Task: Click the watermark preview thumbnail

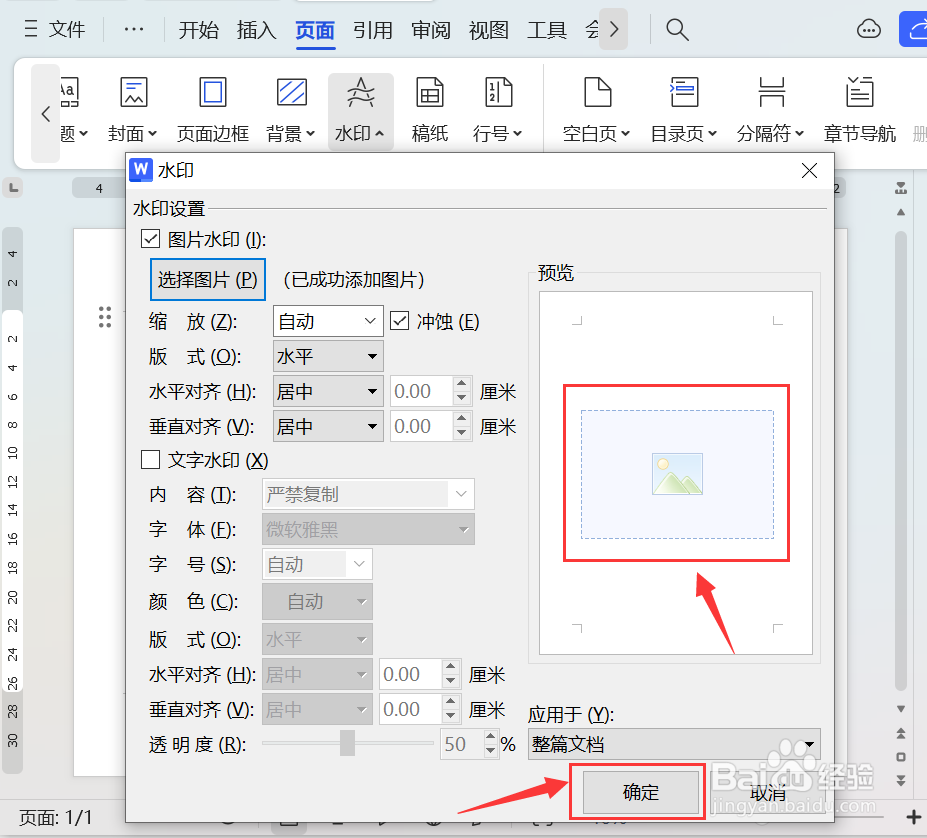Action: (675, 473)
